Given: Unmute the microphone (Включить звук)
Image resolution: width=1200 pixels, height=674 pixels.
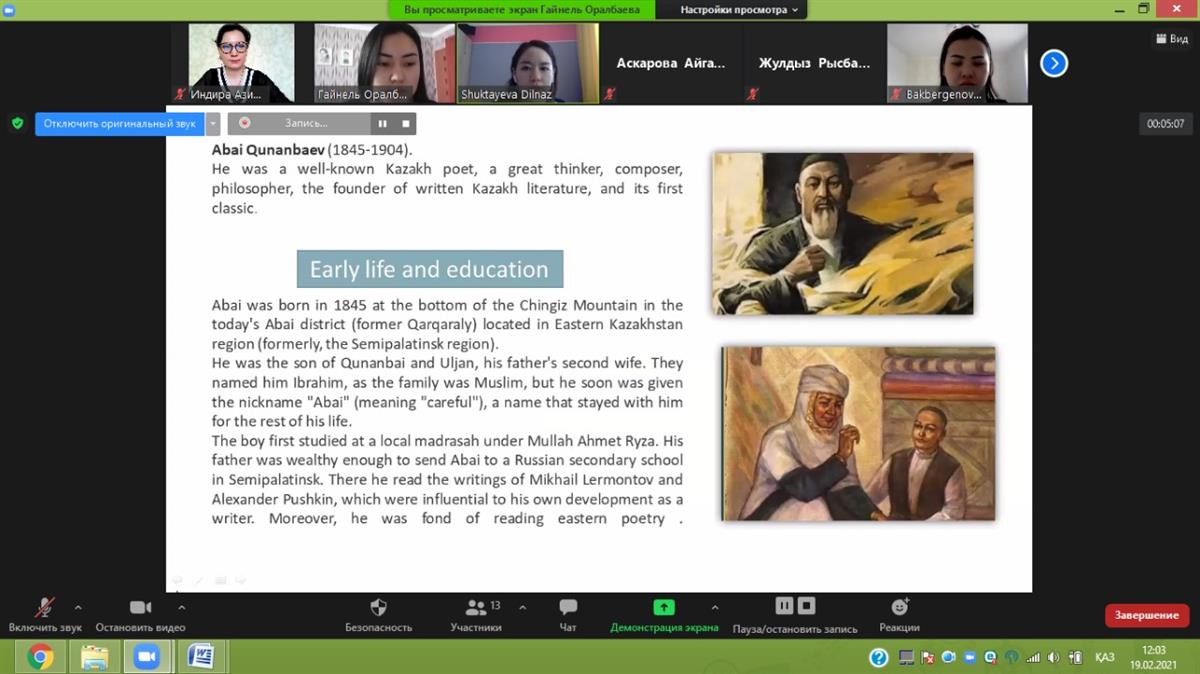Looking at the screenshot, I should (45, 608).
